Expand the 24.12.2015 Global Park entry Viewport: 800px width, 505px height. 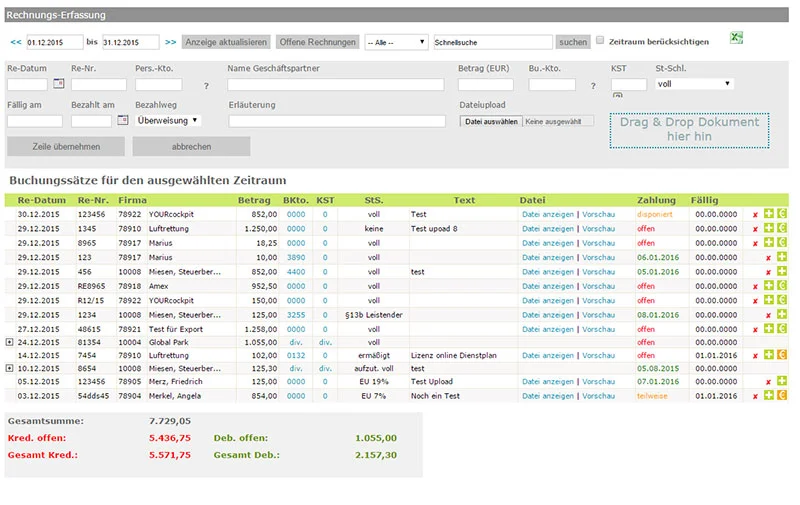[9, 342]
